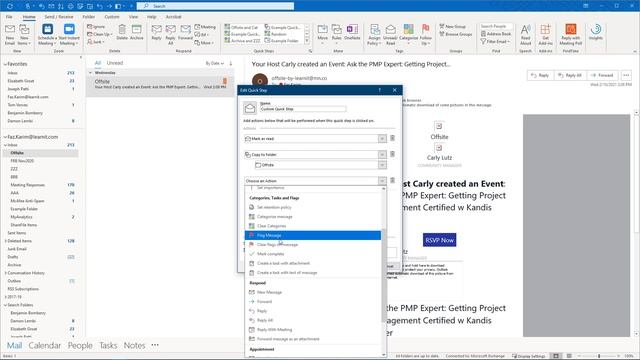Open the View ribbon tab

pos(133,17)
